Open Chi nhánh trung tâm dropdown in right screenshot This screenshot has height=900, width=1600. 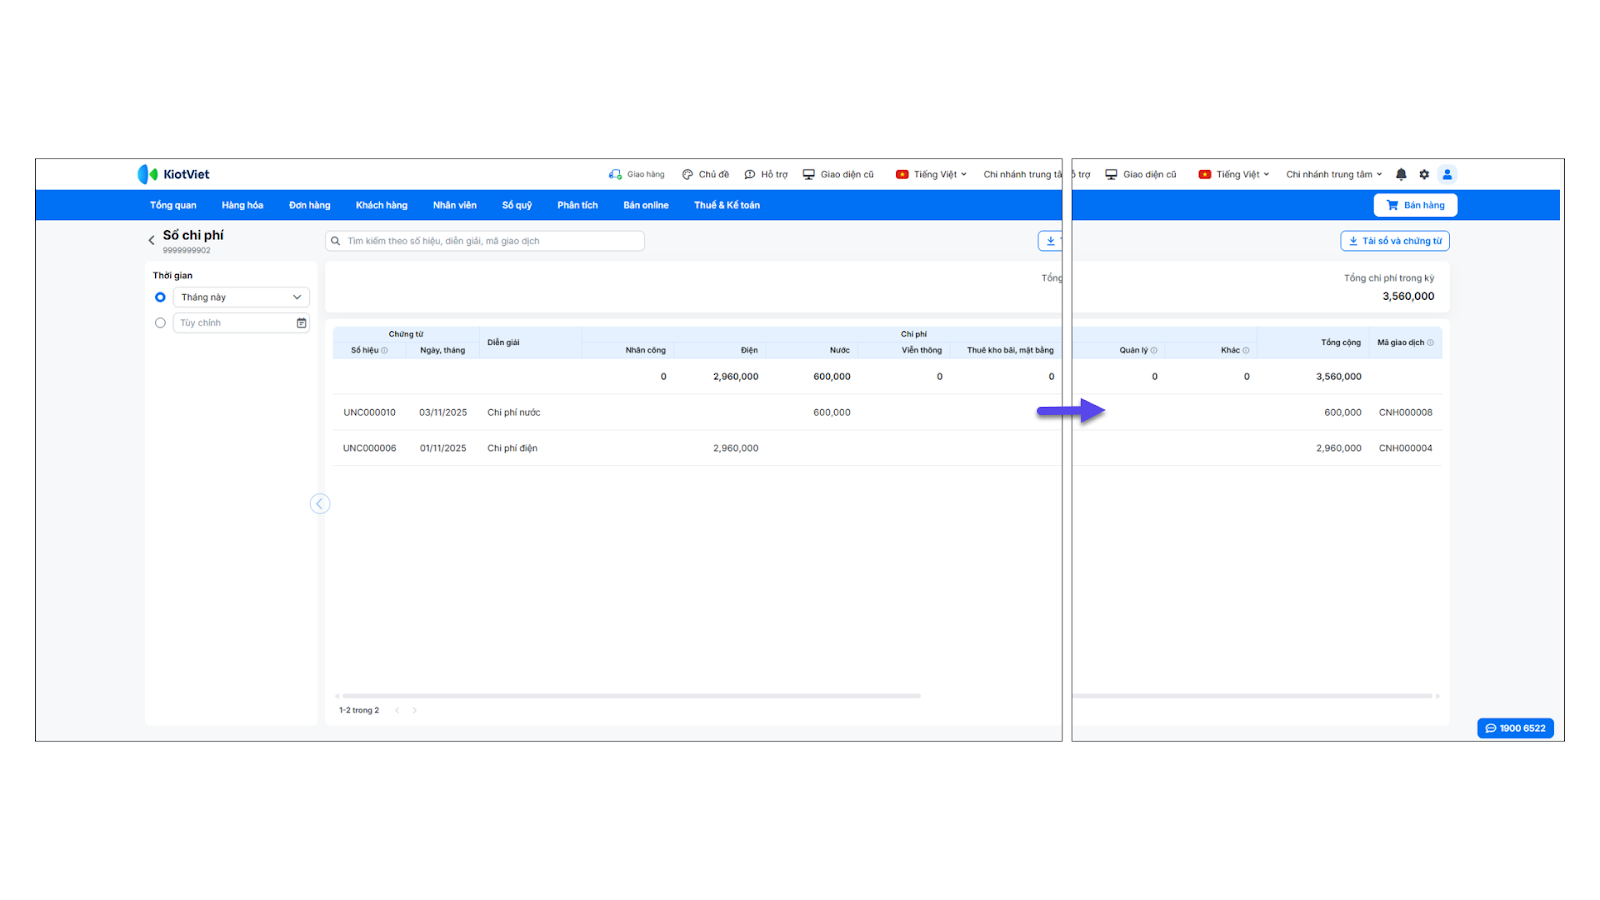coord(1334,174)
